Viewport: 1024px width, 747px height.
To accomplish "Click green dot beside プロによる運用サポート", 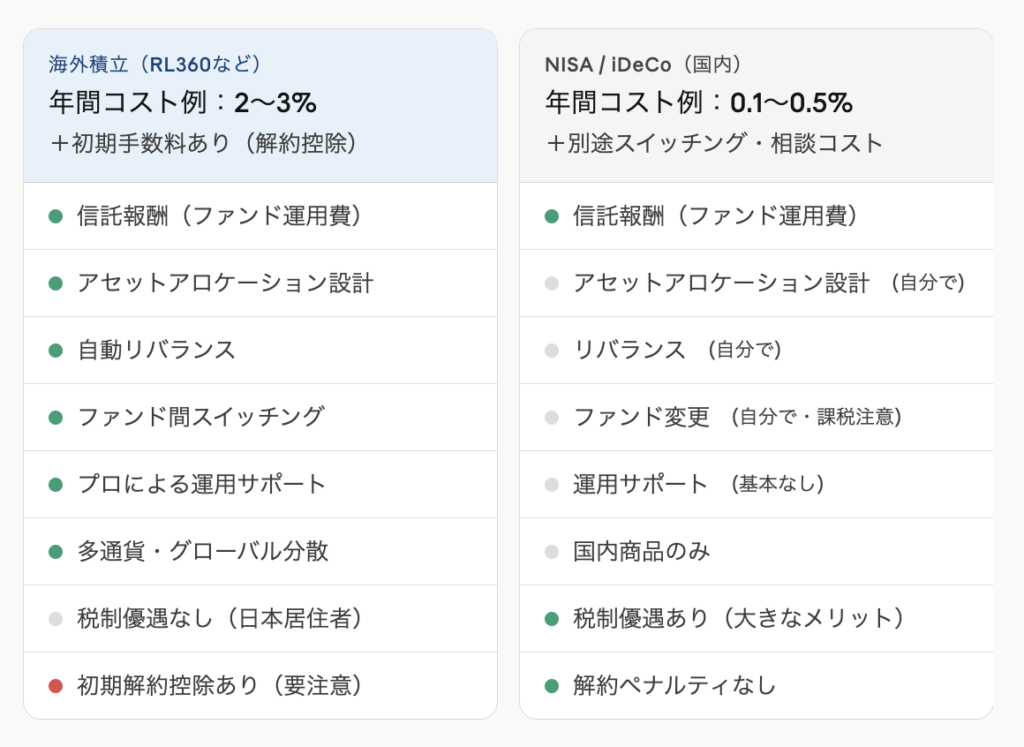I will click(x=55, y=484).
